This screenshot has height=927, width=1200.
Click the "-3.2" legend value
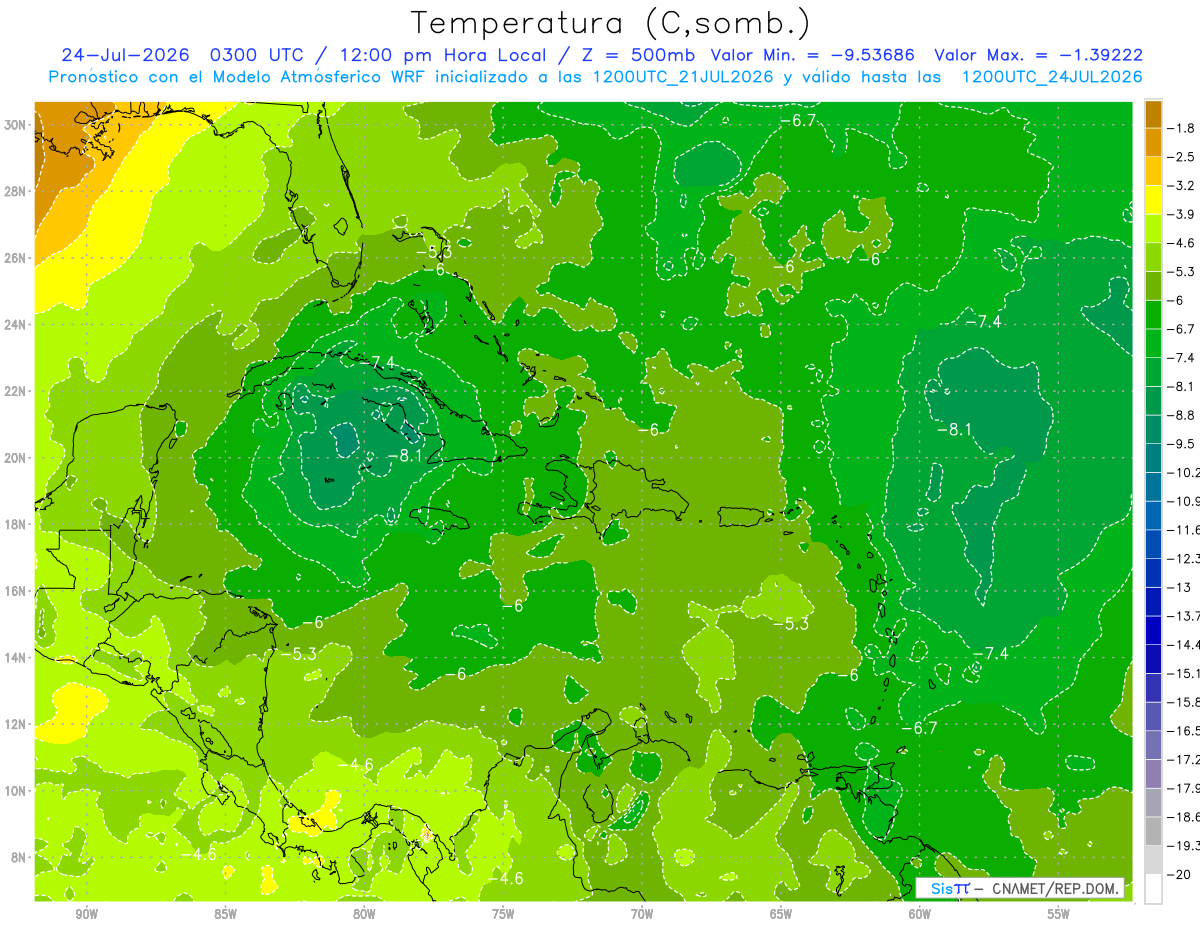tap(1183, 185)
